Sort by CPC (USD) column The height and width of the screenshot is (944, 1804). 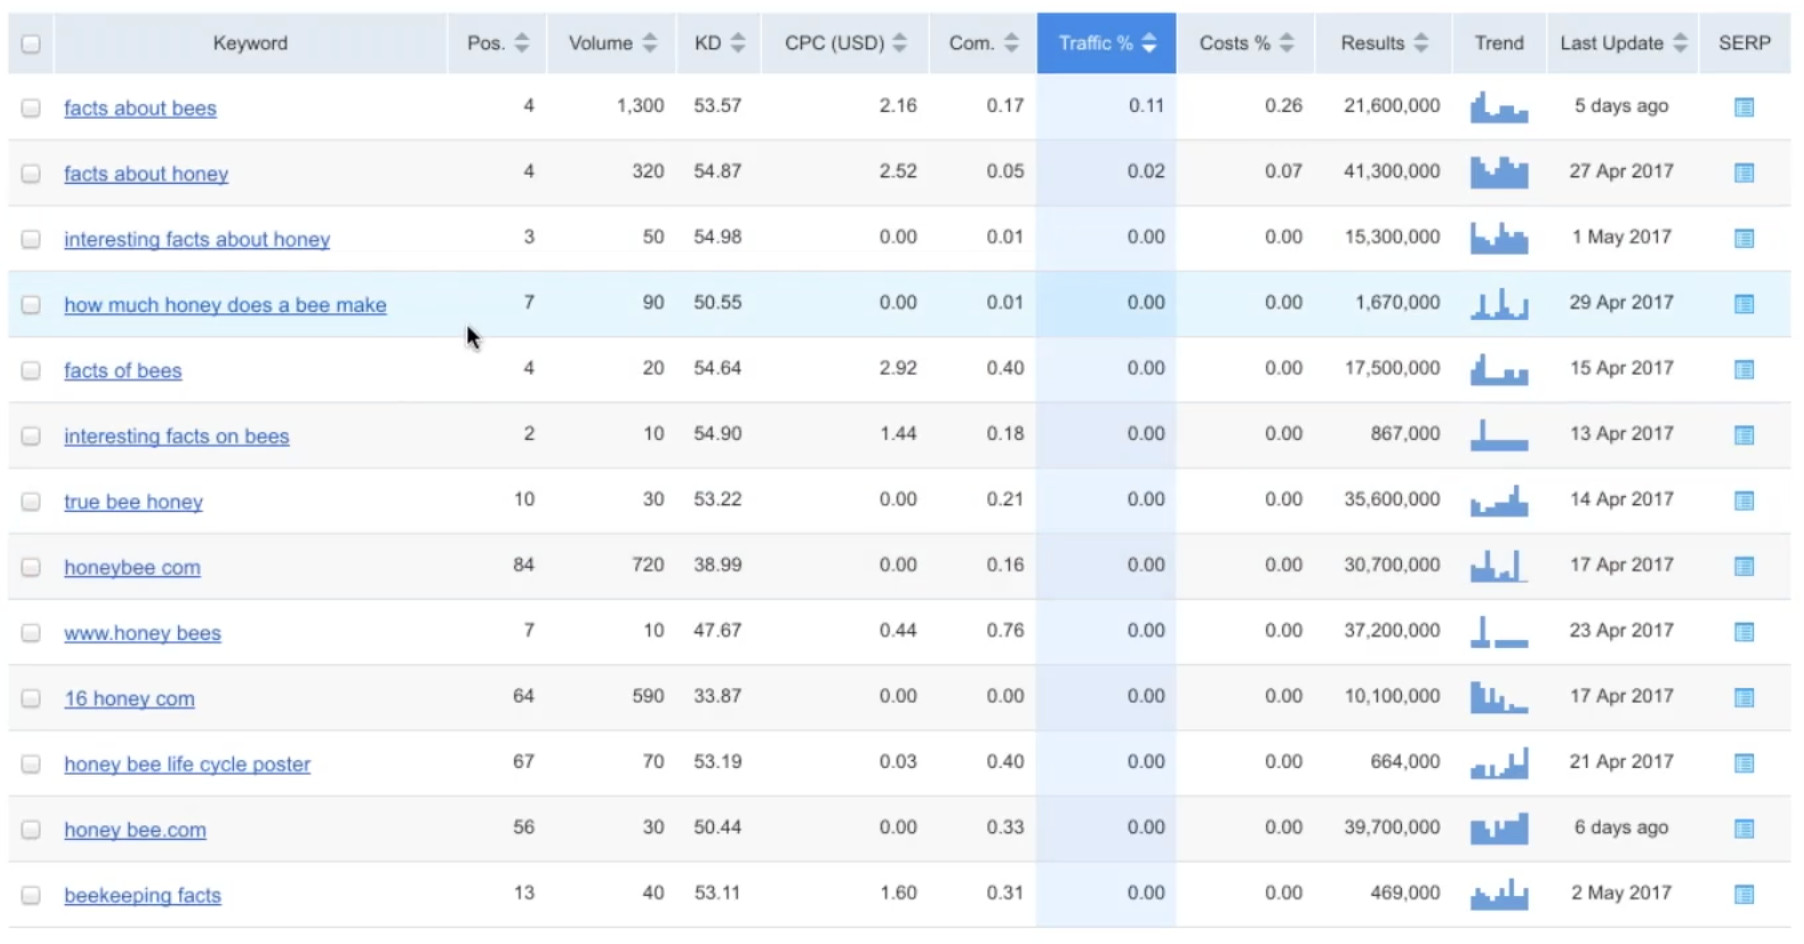pyautogui.click(x=845, y=43)
